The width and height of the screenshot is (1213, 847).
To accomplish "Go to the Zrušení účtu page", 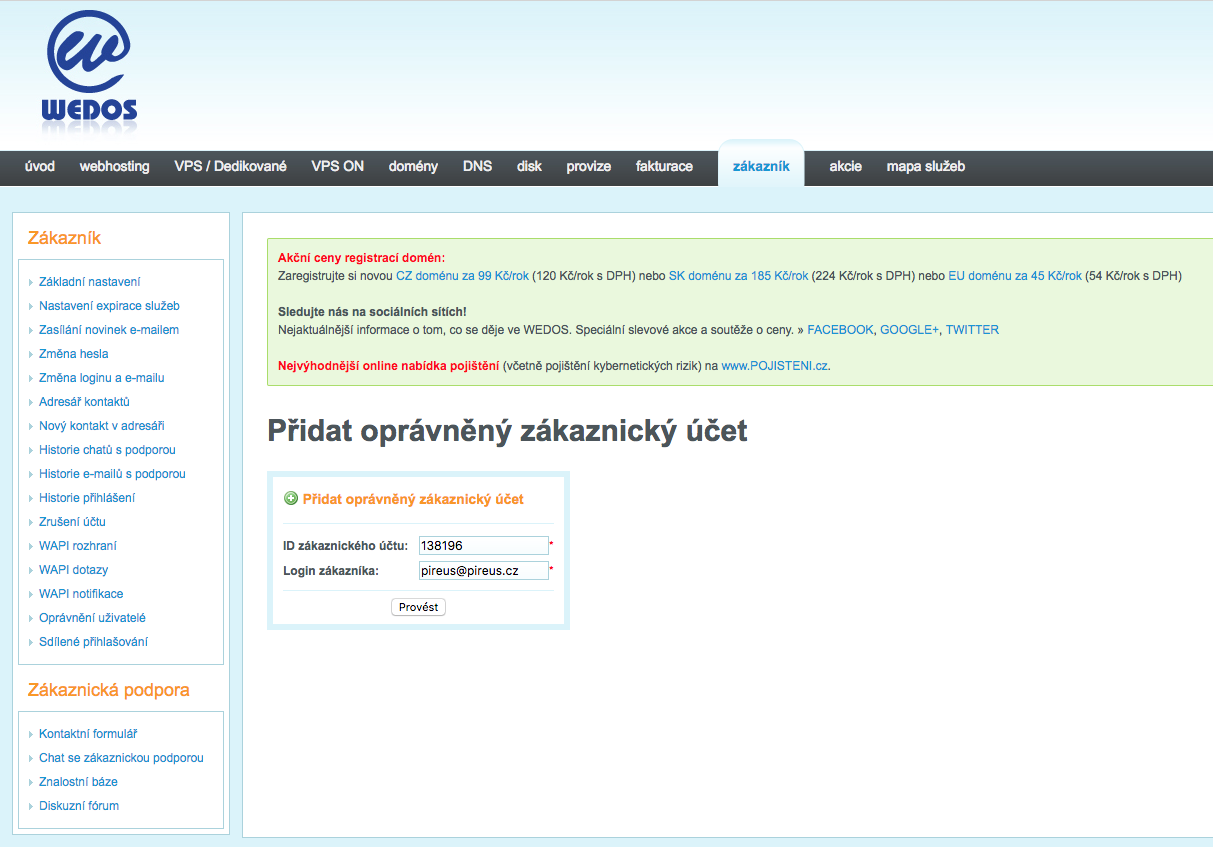I will [72, 522].
